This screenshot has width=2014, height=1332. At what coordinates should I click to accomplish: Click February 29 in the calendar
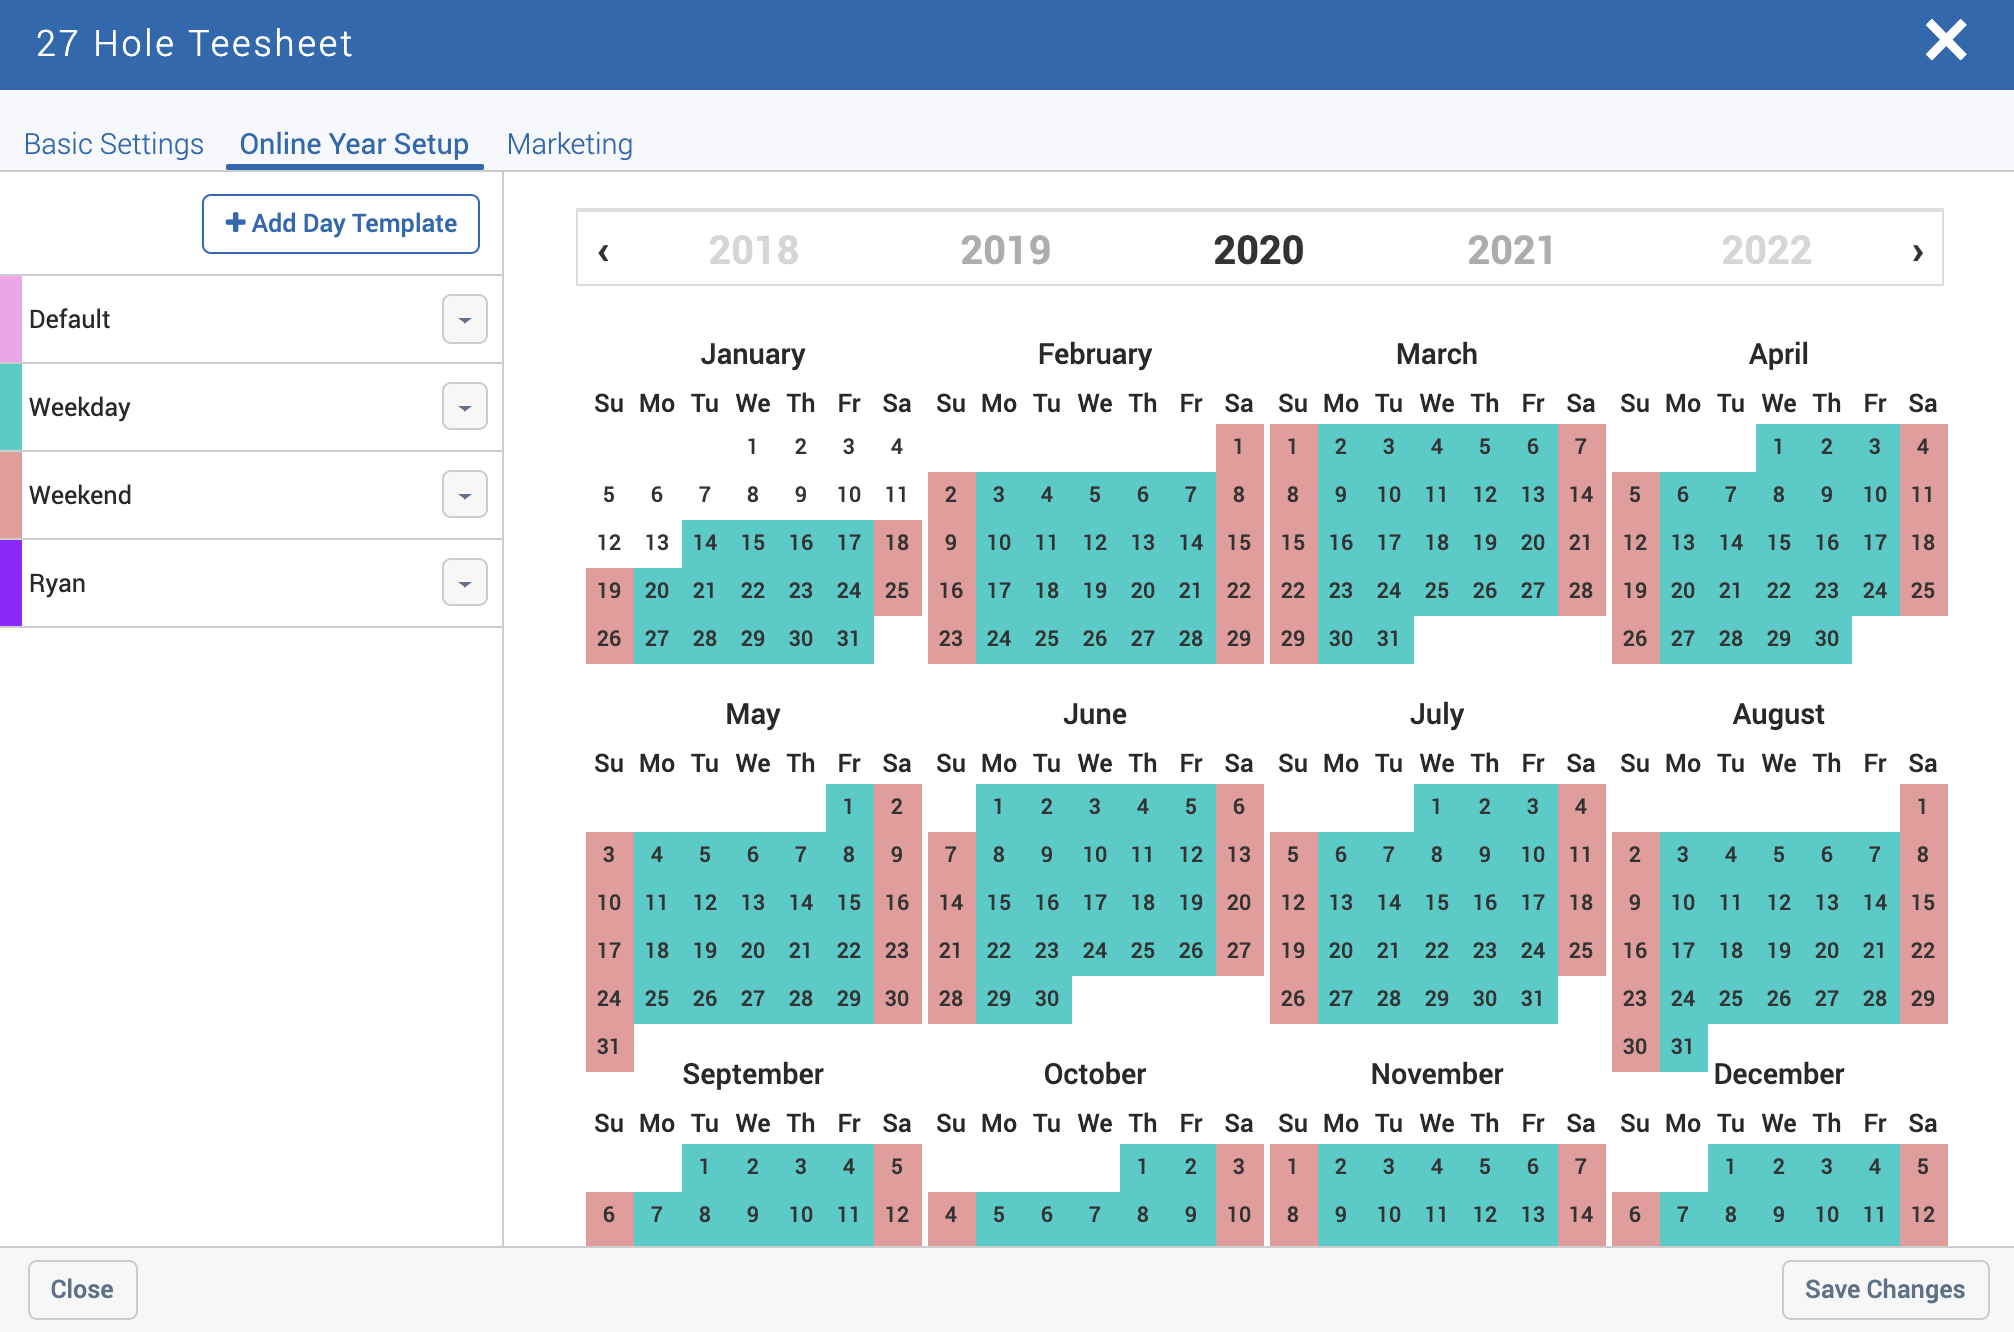pyautogui.click(x=1238, y=639)
